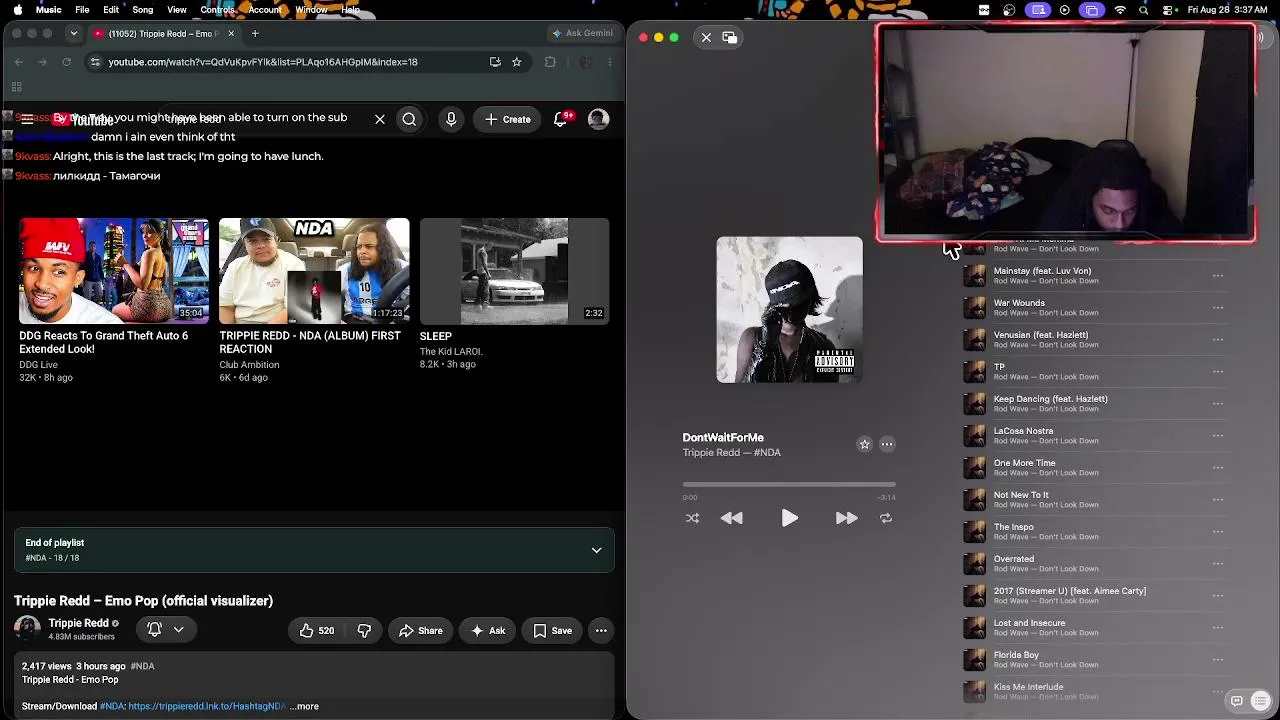Open notification options dropdown beside bell
Viewport: 1280px width, 720px height.
179,629
